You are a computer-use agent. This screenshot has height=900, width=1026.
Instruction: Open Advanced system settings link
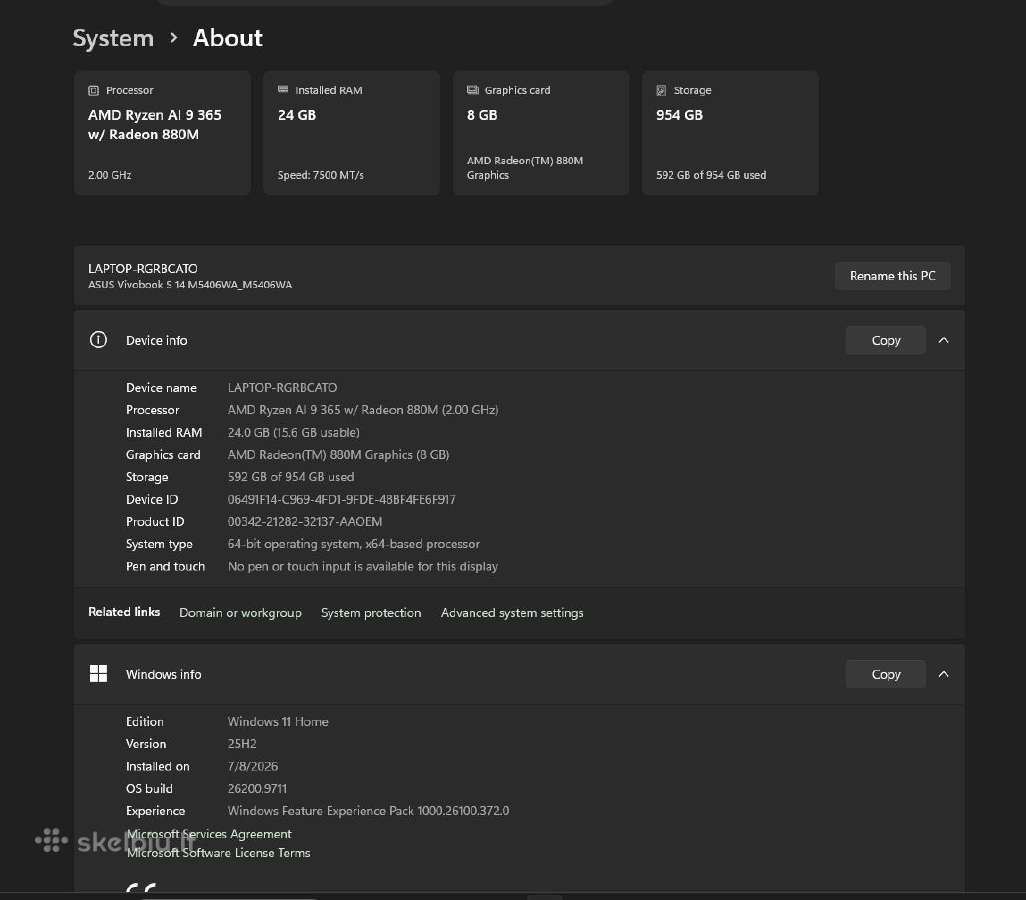(512, 613)
